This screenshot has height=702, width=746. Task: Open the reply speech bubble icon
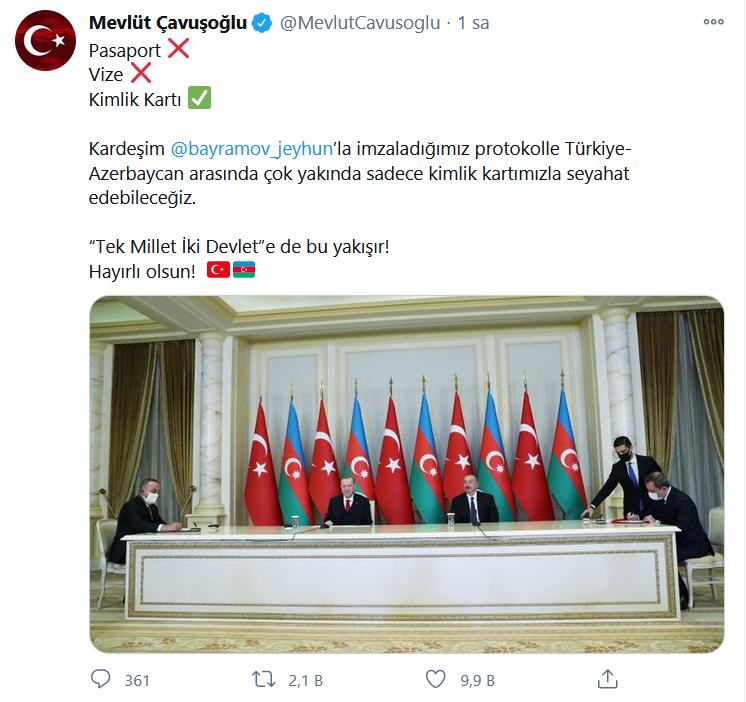pos(100,679)
